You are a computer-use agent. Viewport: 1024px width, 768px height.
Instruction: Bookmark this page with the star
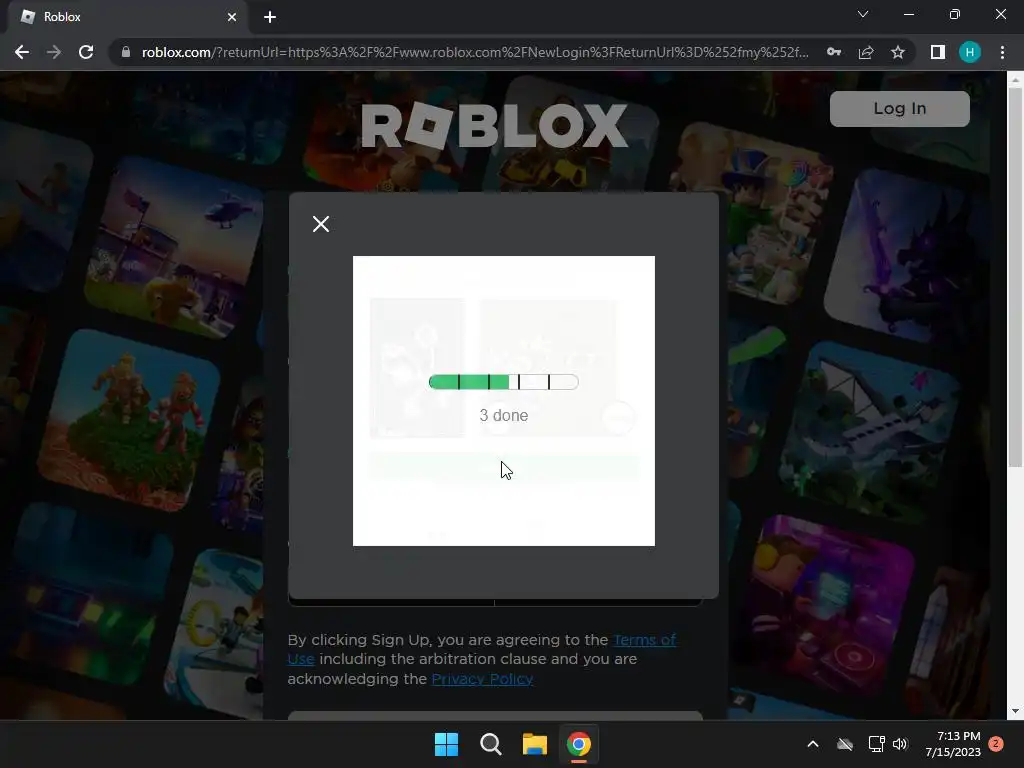(x=898, y=52)
